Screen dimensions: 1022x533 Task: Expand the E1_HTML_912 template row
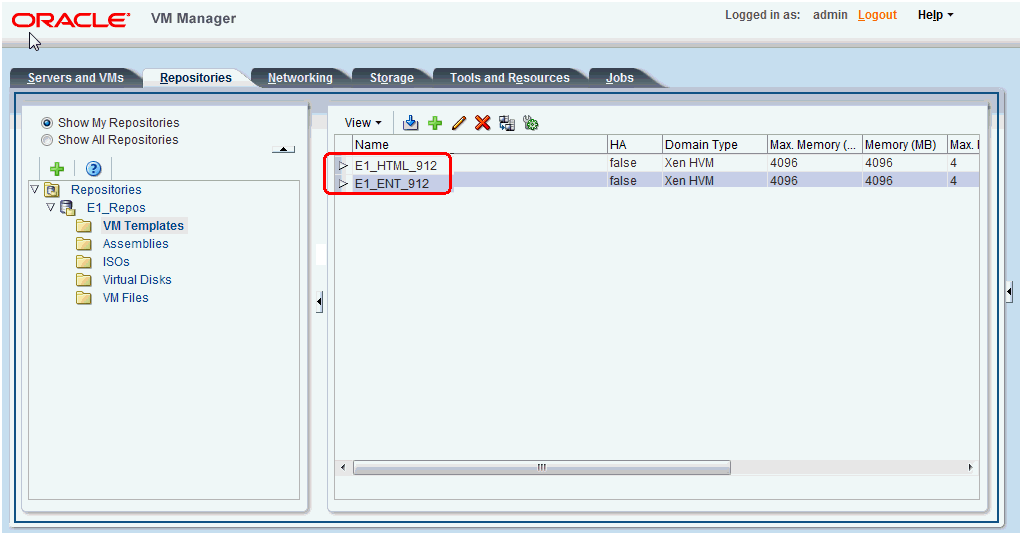coord(343,166)
